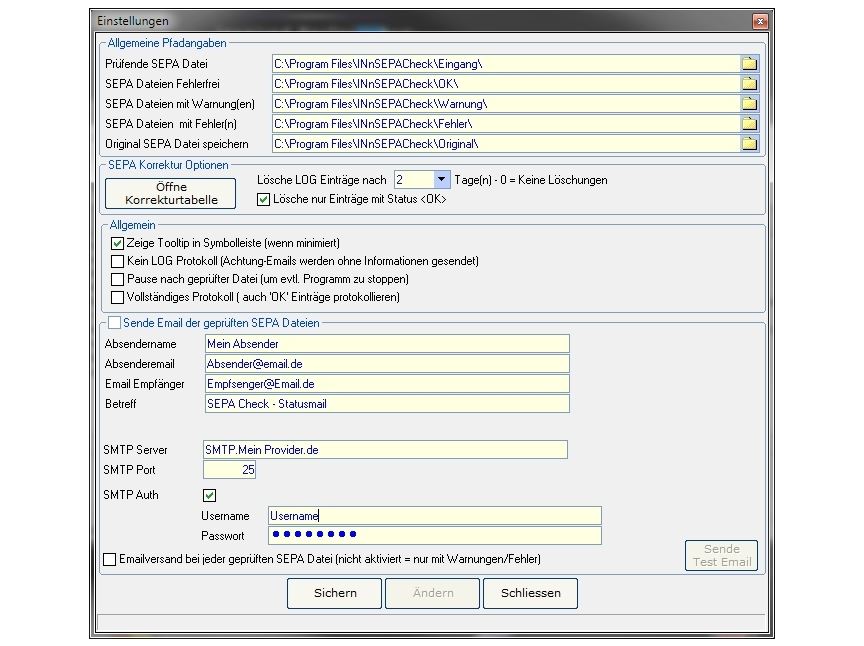This screenshot has height=646, width=864.
Task: Enable Vollständiges Protokoll checkbox
Action: pyautogui.click(x=118, y=297)
